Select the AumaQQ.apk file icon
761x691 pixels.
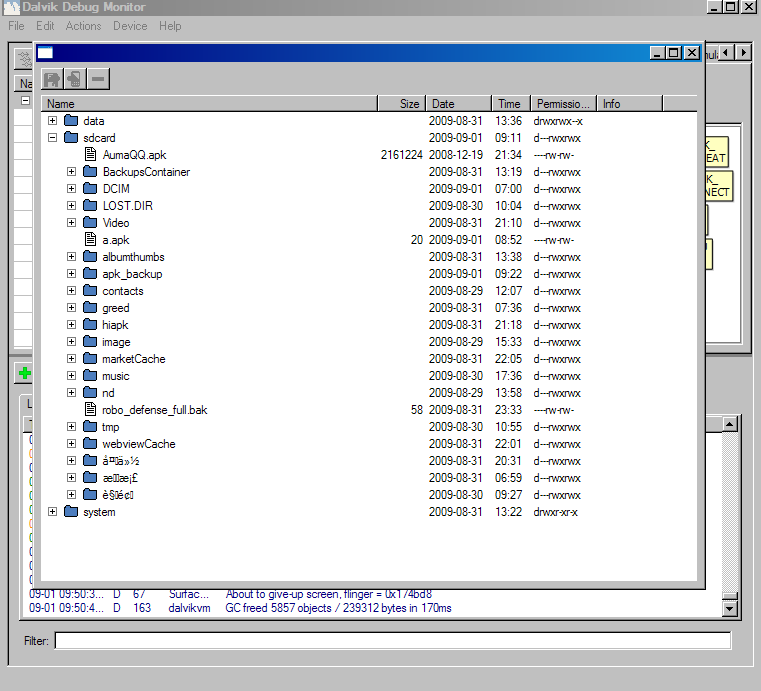[90, 155]
